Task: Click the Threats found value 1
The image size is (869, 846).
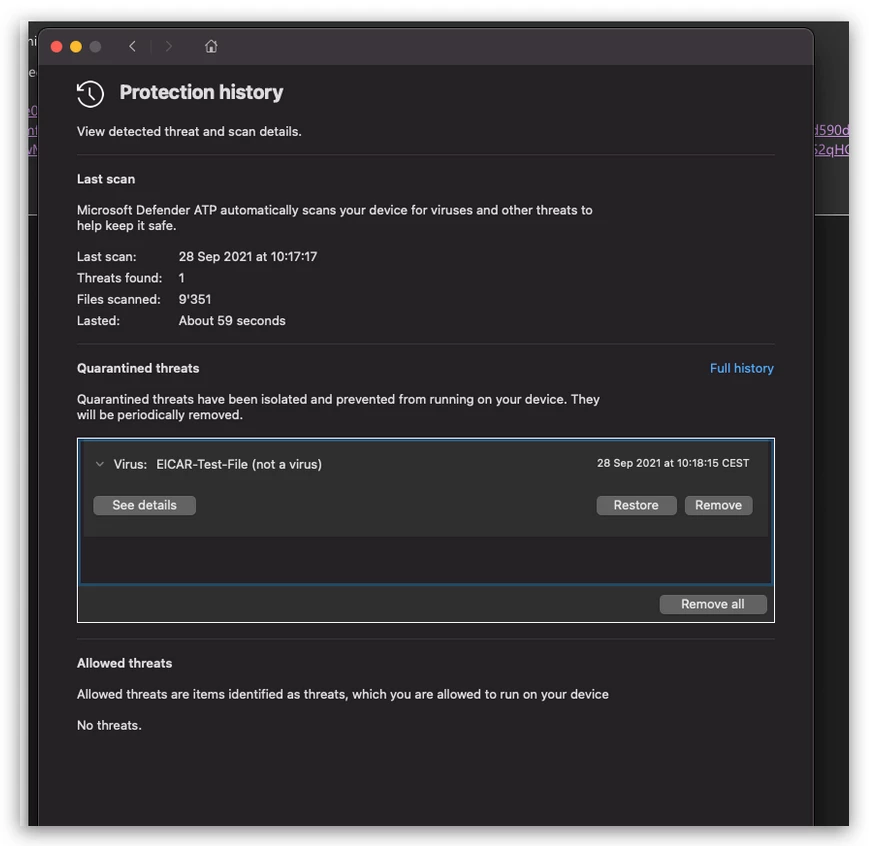Action: (x=181, y=278)
